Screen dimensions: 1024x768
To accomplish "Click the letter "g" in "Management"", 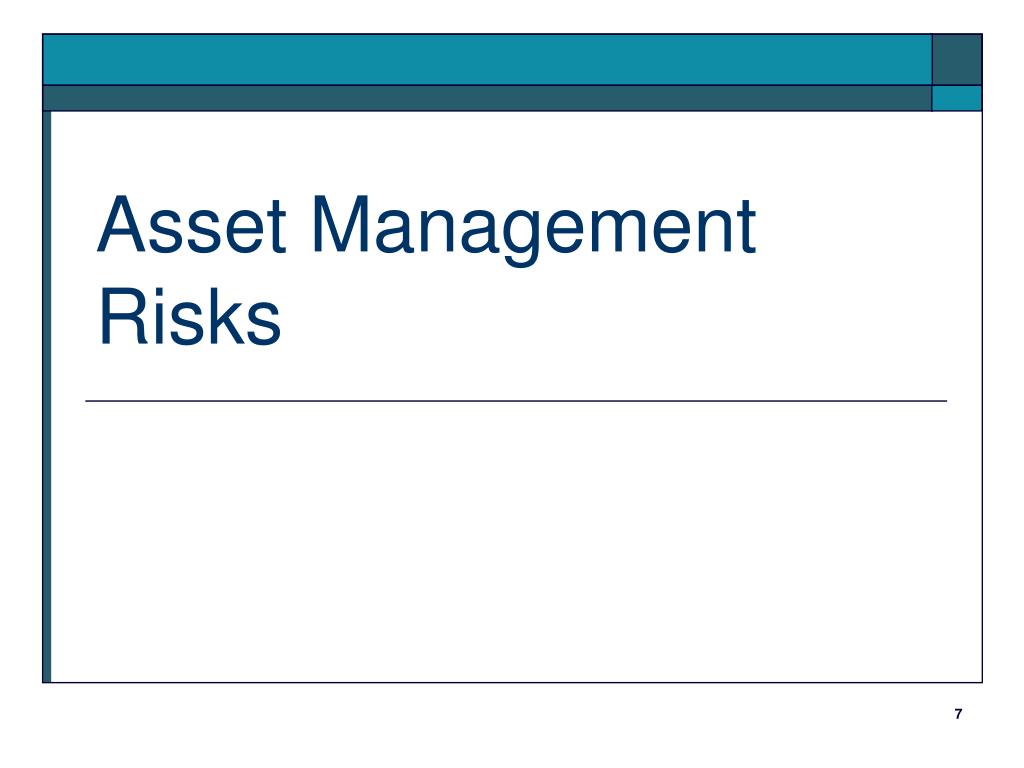I will 522,239.
